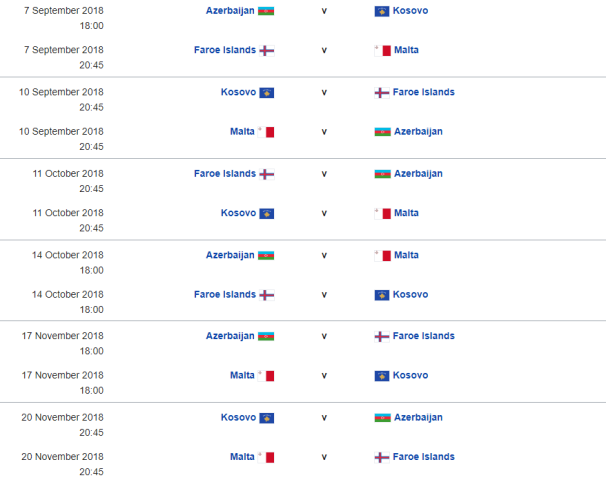Open Faroe Islands home link on 11 October
The height and width of the screenshot is (480, 606).
pos(225,173)
